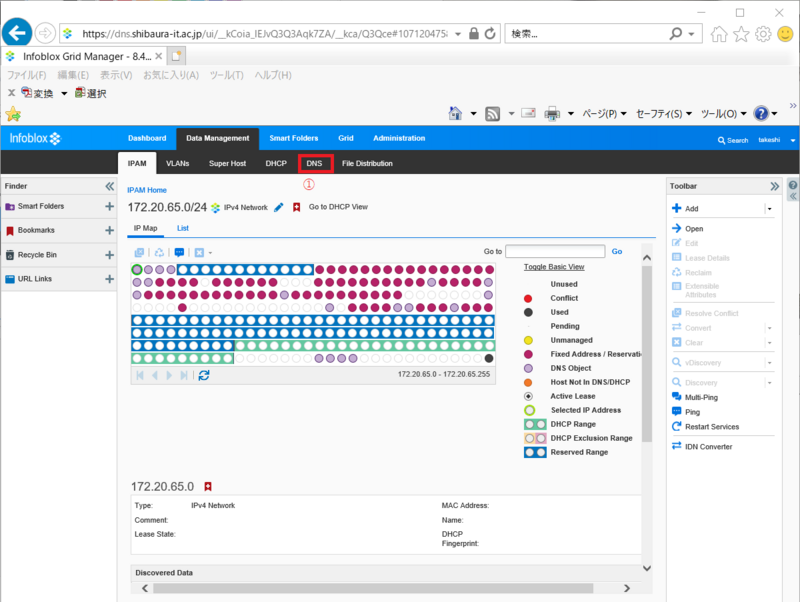Click the browser 検索 search box

[586, 34]
